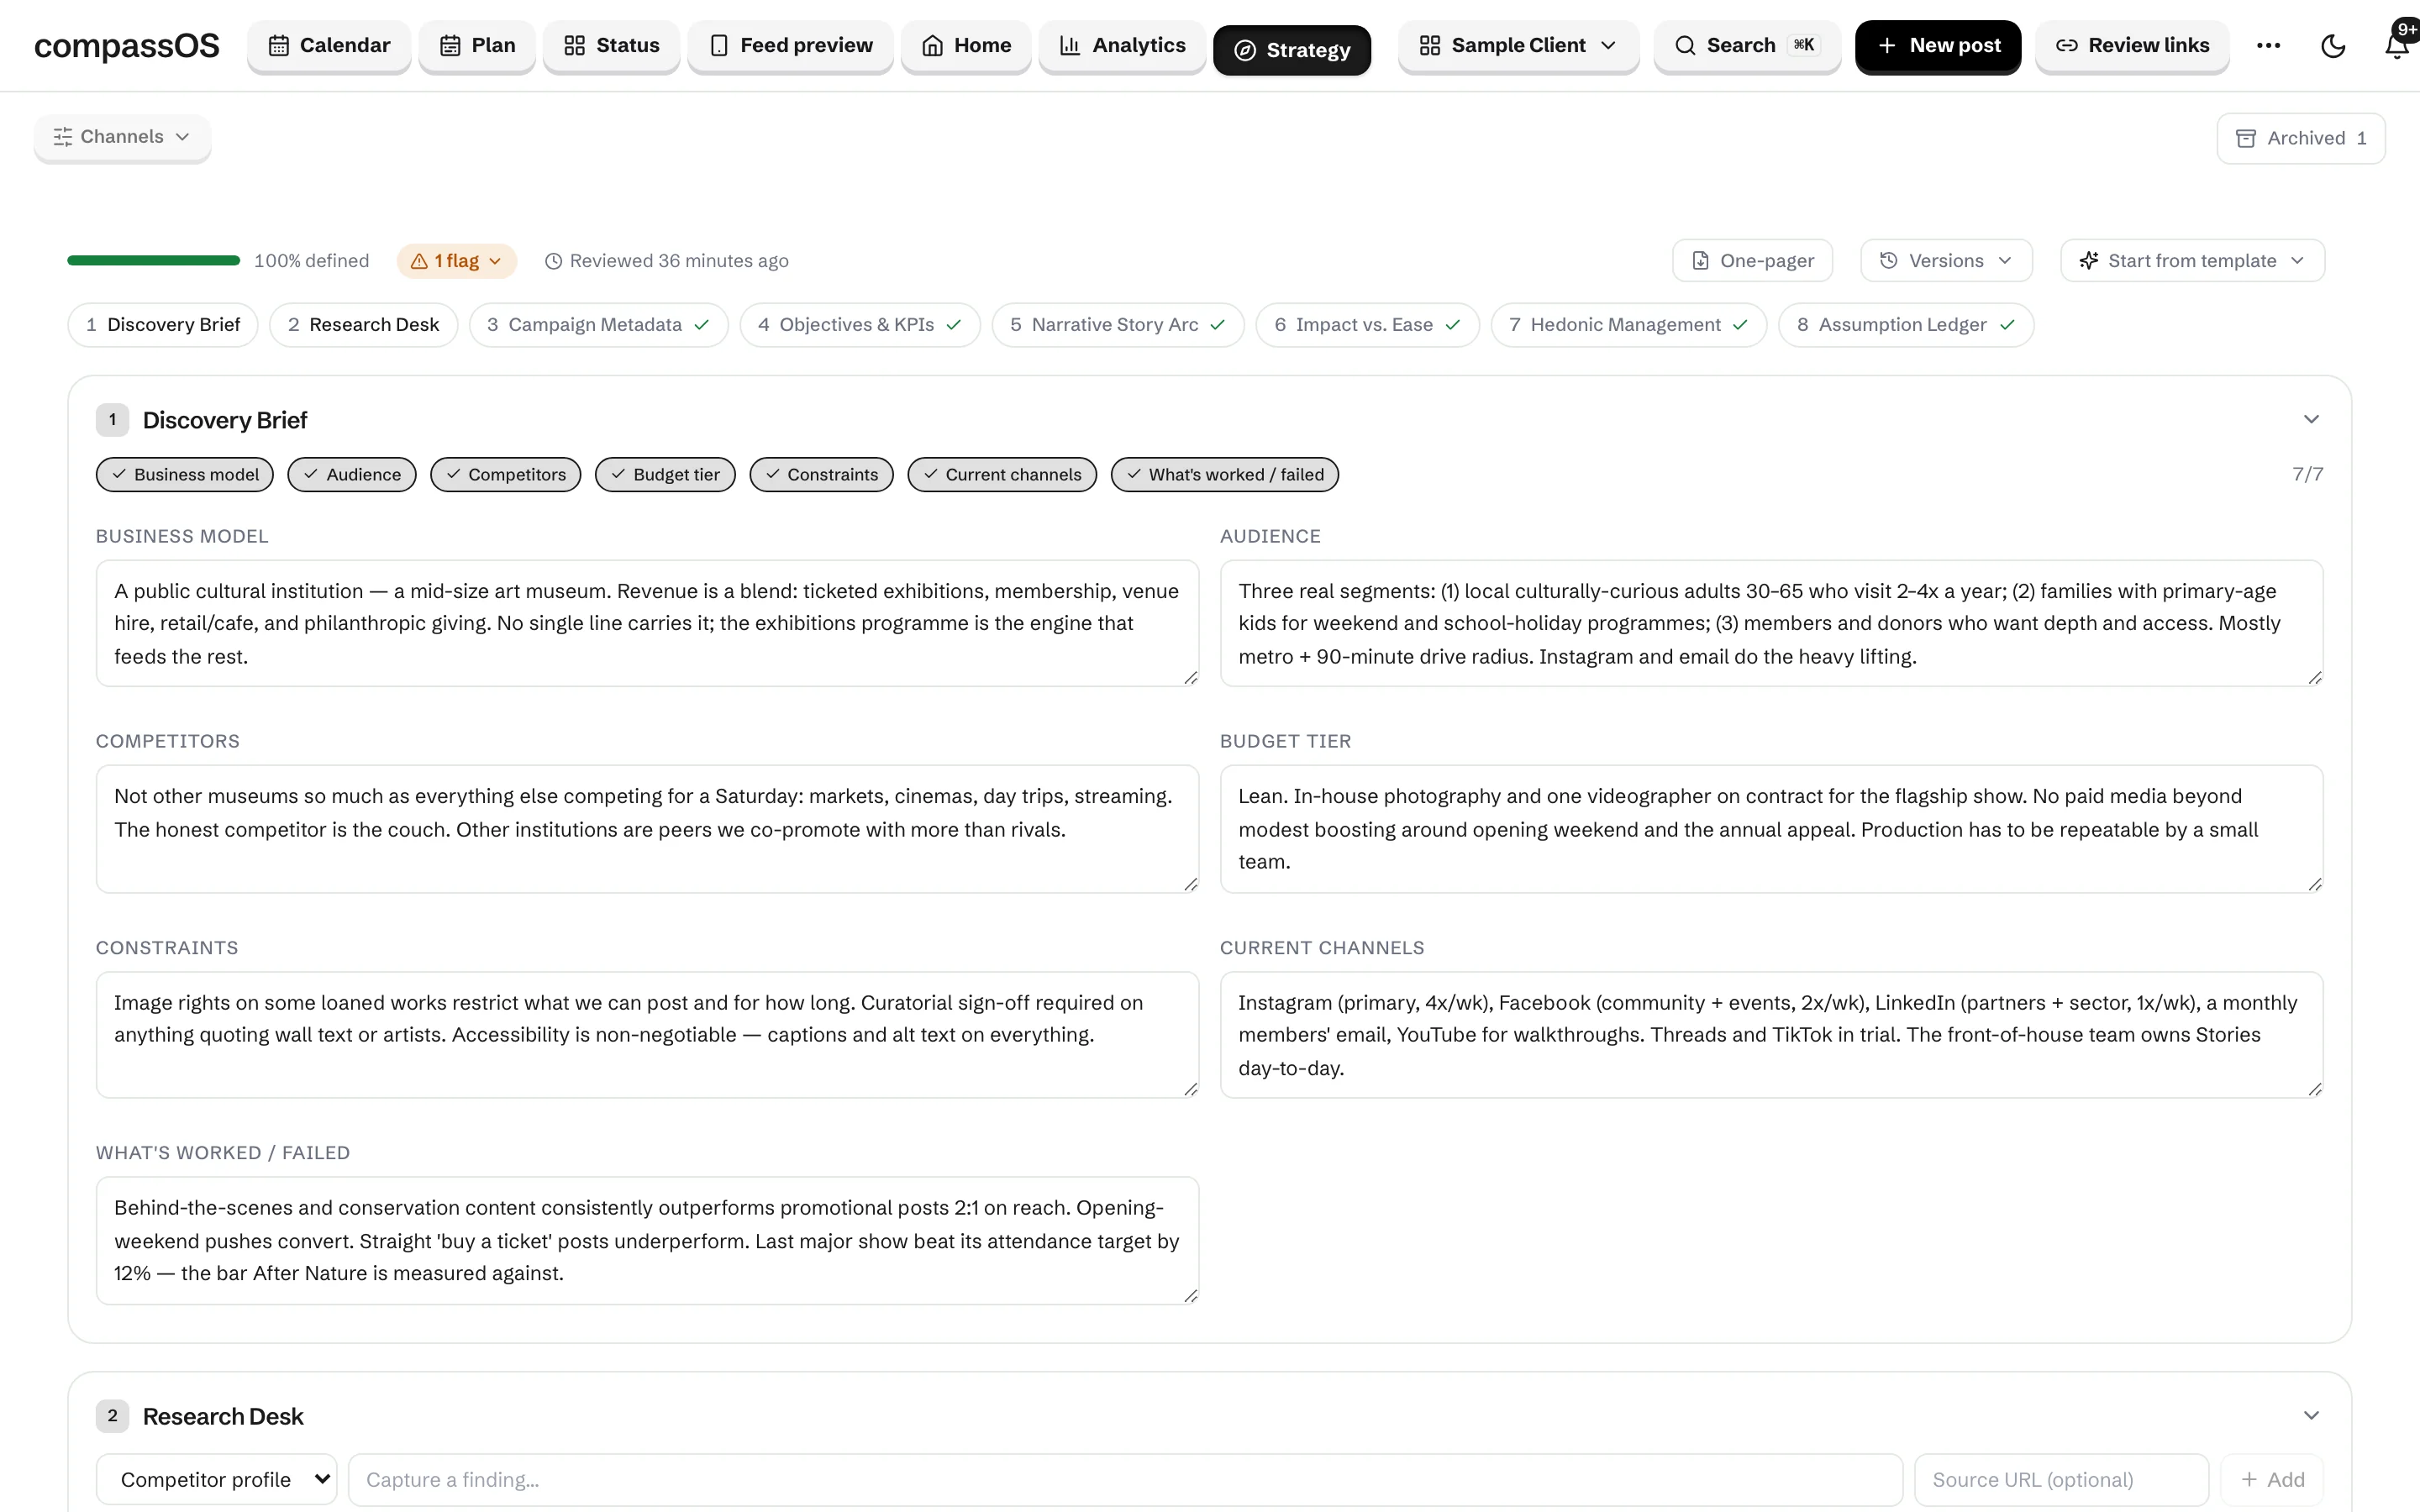Toggle the Business model chip
Image resolution: width=2420 pixels, height=1512 pixels.
point(185,475)
